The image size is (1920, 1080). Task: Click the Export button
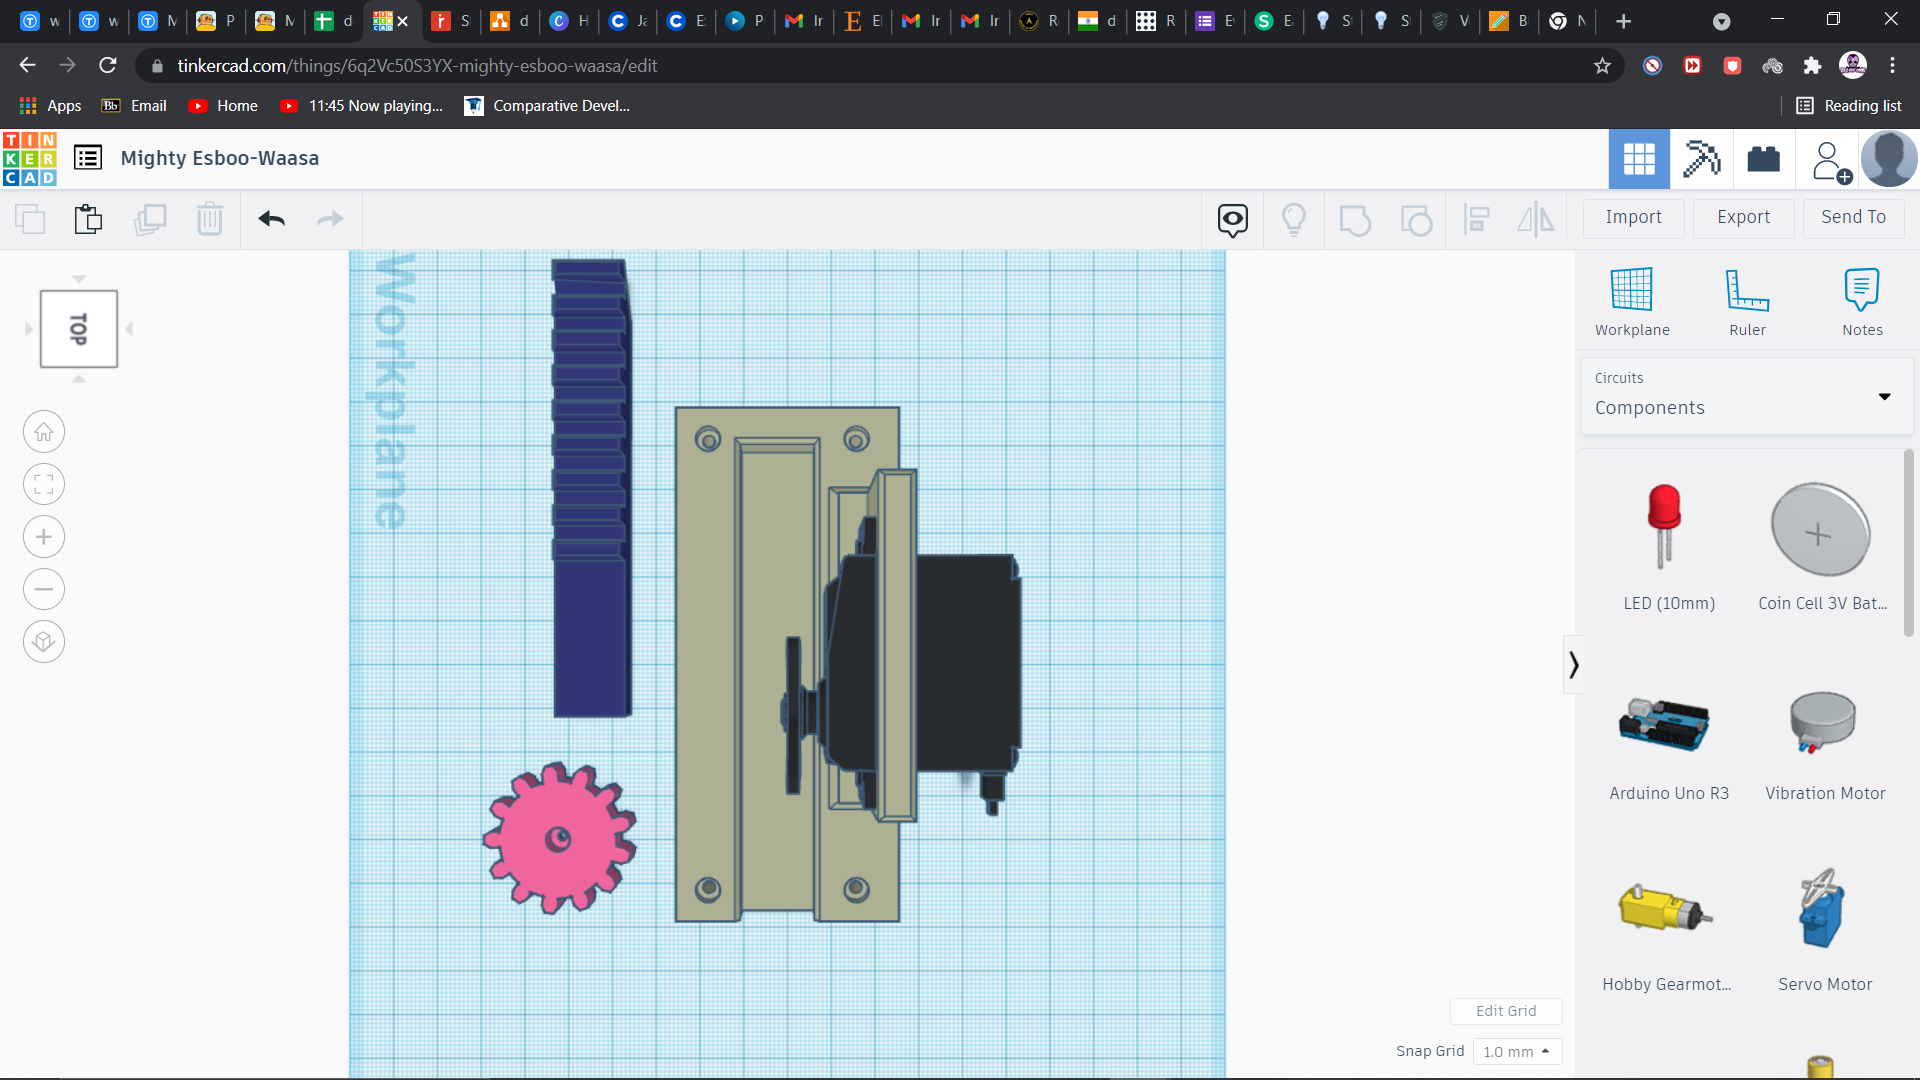point(1742,217)
